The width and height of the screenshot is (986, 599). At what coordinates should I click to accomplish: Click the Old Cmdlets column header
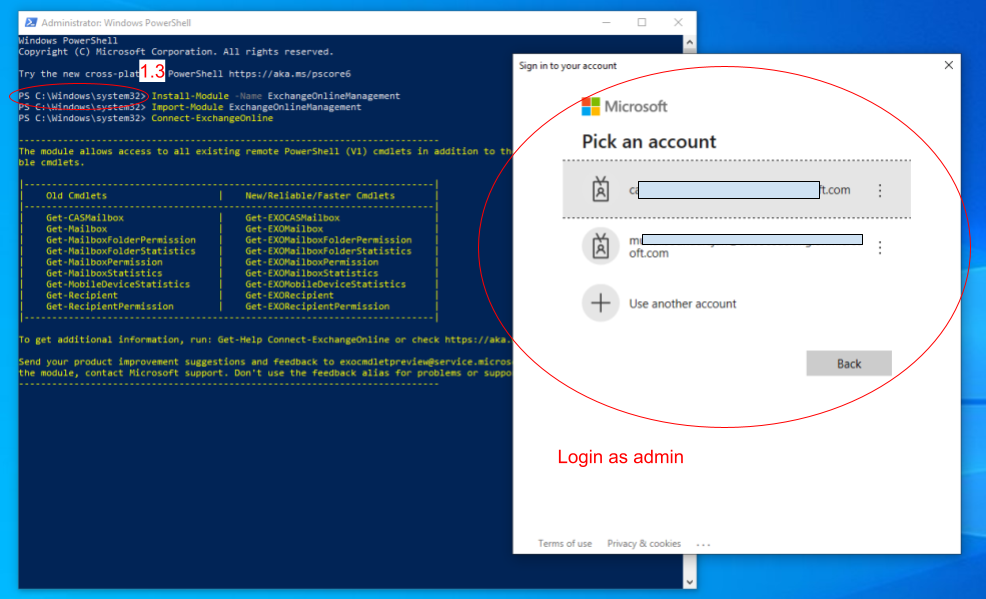tap(76, 196)
